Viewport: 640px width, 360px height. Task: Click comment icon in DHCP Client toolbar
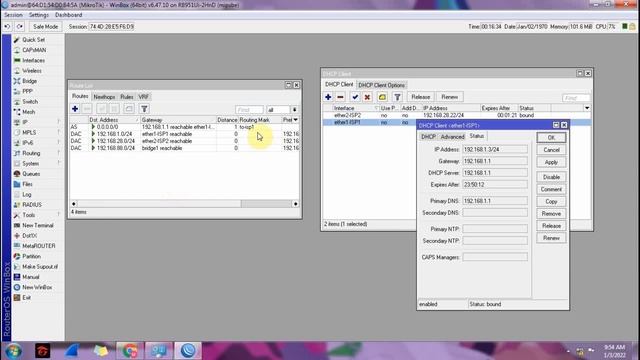click(x=382, y=97)
